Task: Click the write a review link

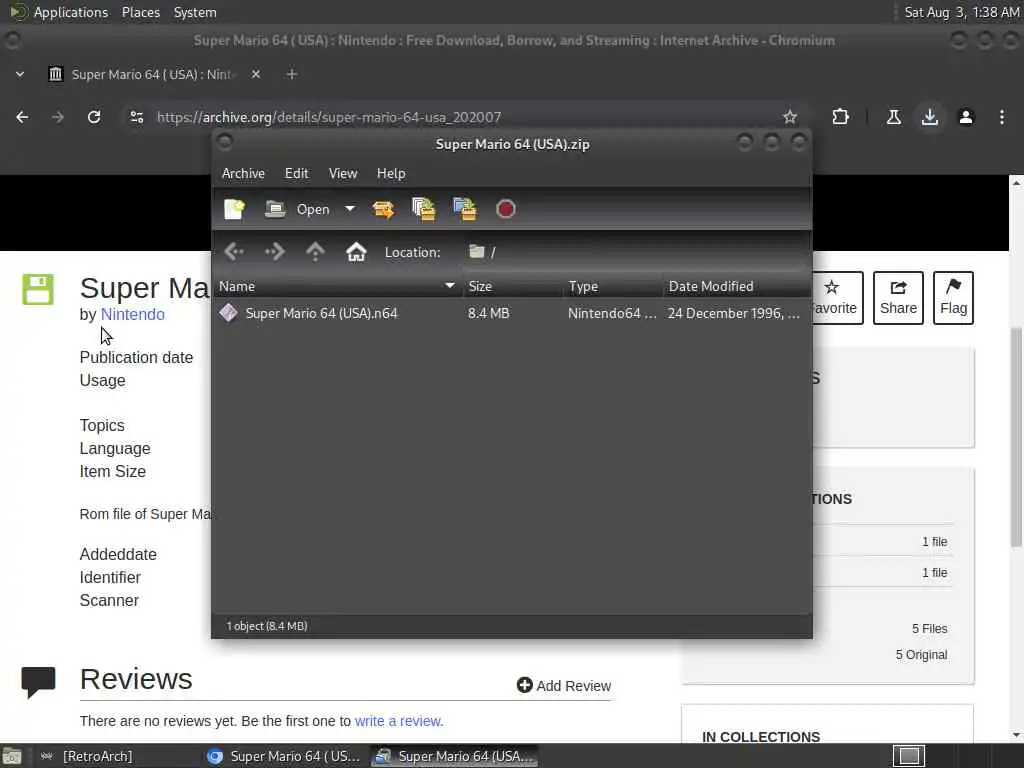Action: [x=398, y=721]
